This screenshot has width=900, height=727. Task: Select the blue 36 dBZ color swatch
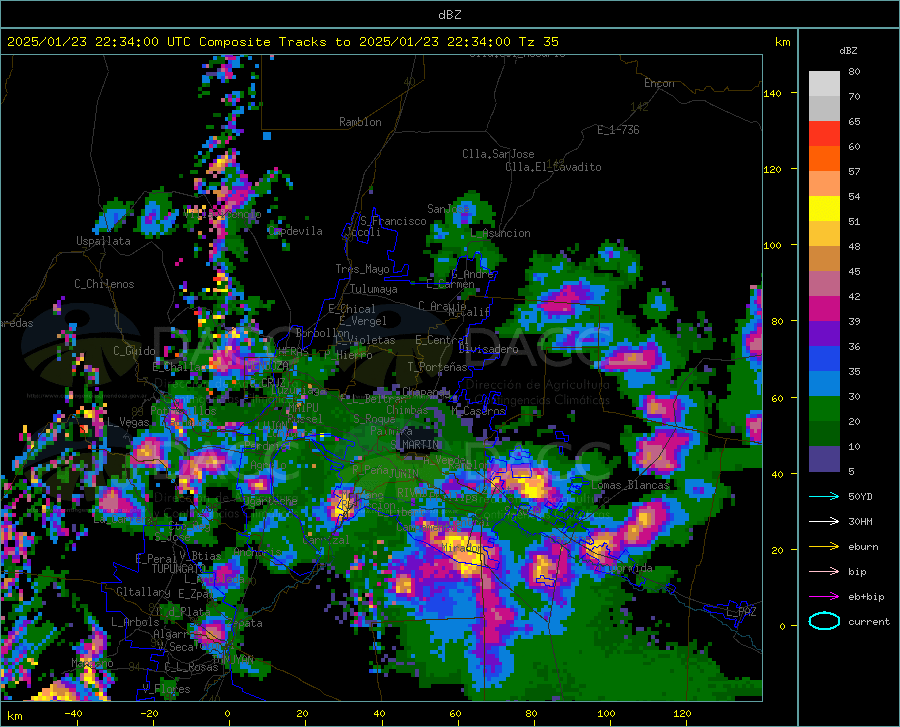[824, 359]
